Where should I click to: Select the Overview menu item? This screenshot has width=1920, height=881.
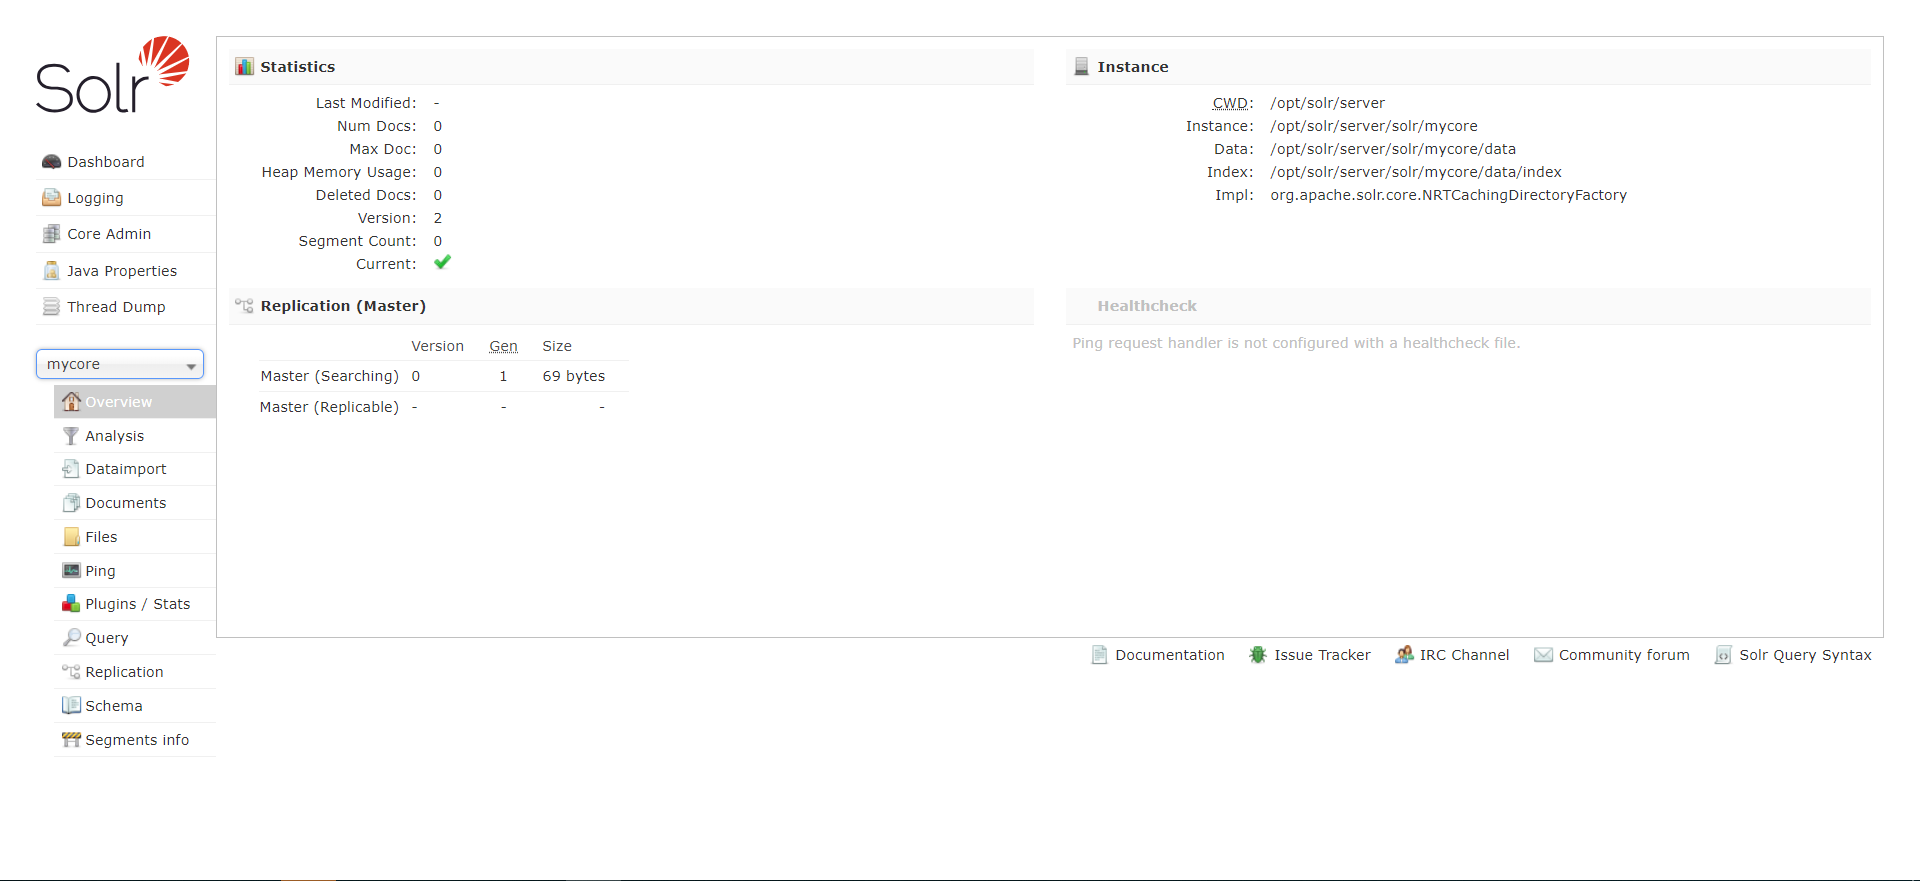point(135,402)
